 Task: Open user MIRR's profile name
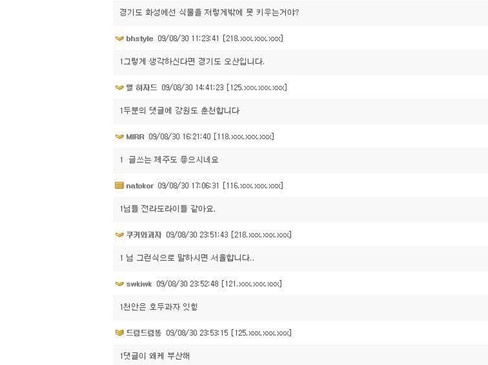coord(135,137)
